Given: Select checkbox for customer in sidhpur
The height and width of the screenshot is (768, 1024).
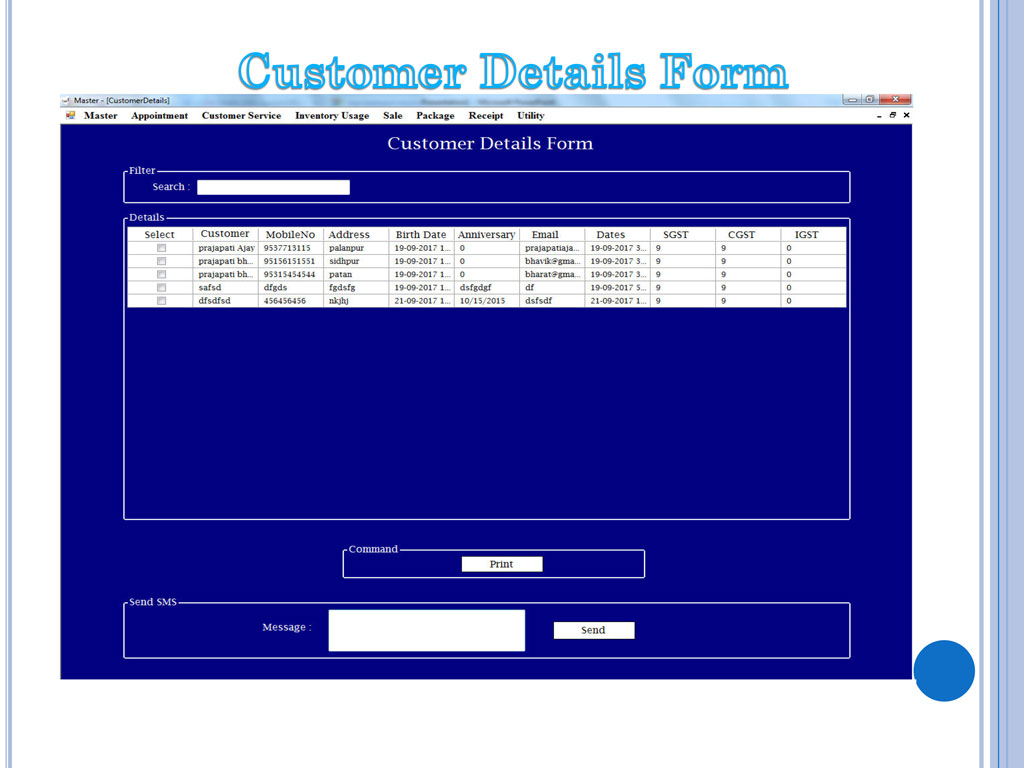Looking at the screenshot, I should point(161,261).
